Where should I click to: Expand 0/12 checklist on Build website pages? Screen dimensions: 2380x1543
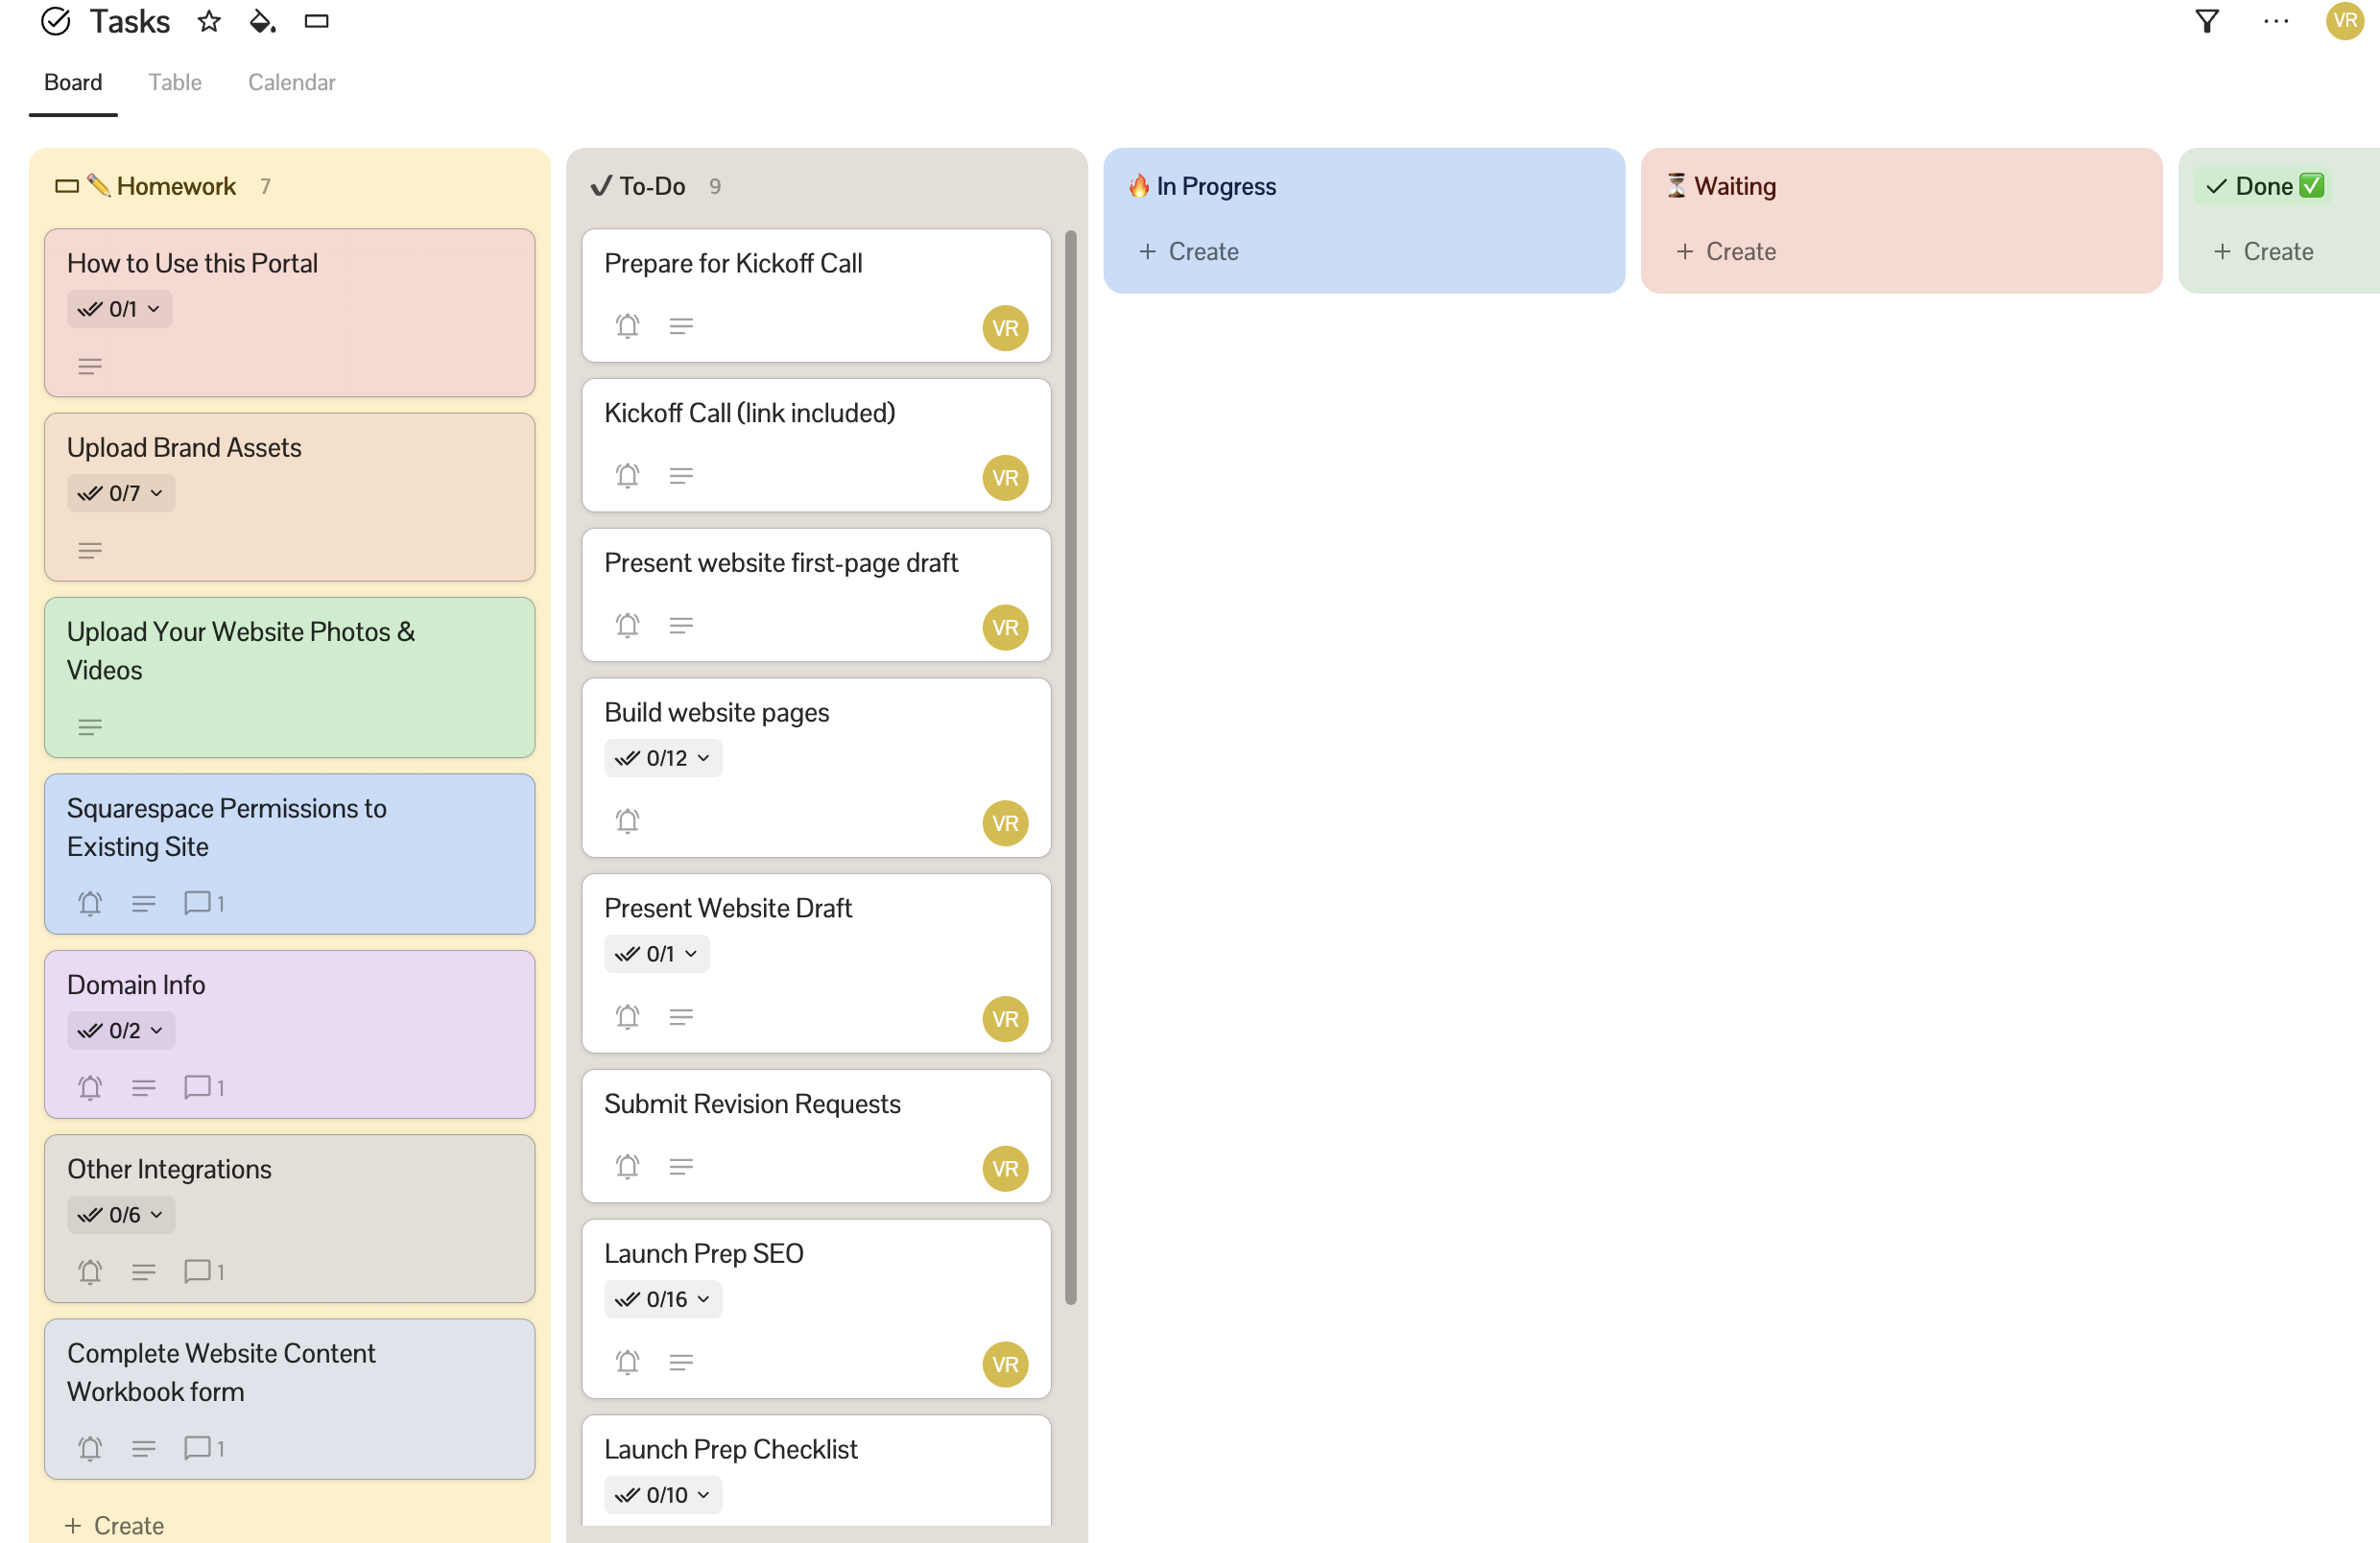(x=662, y=758)
